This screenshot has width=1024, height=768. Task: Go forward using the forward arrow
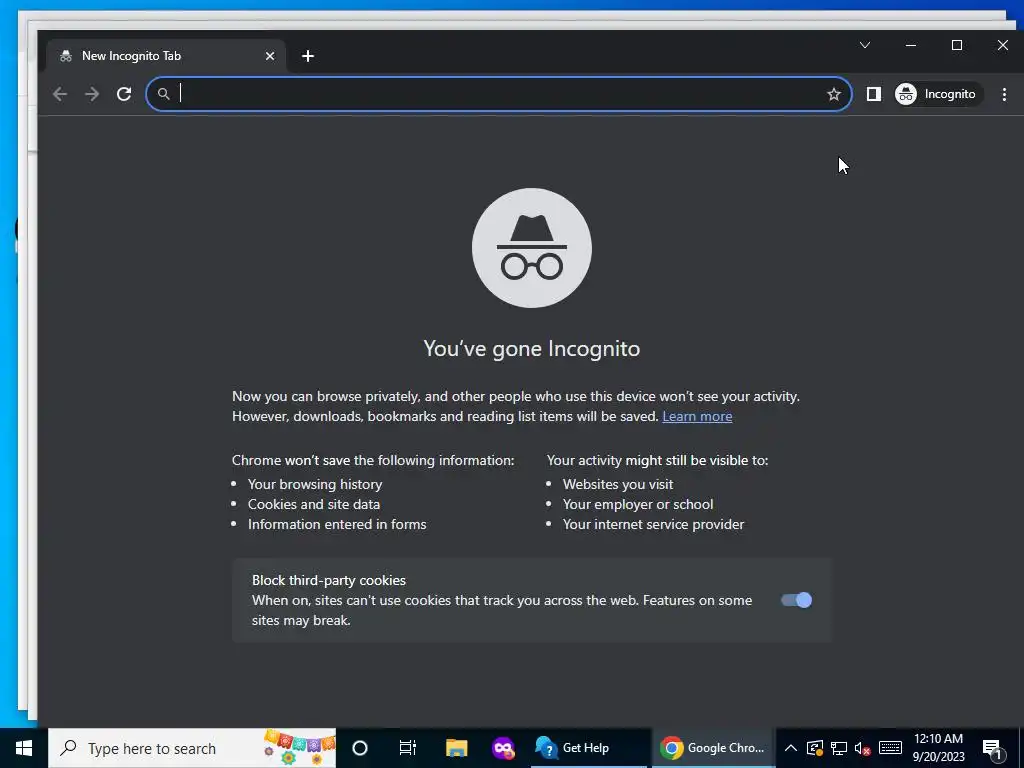click(x=92, y=94)
